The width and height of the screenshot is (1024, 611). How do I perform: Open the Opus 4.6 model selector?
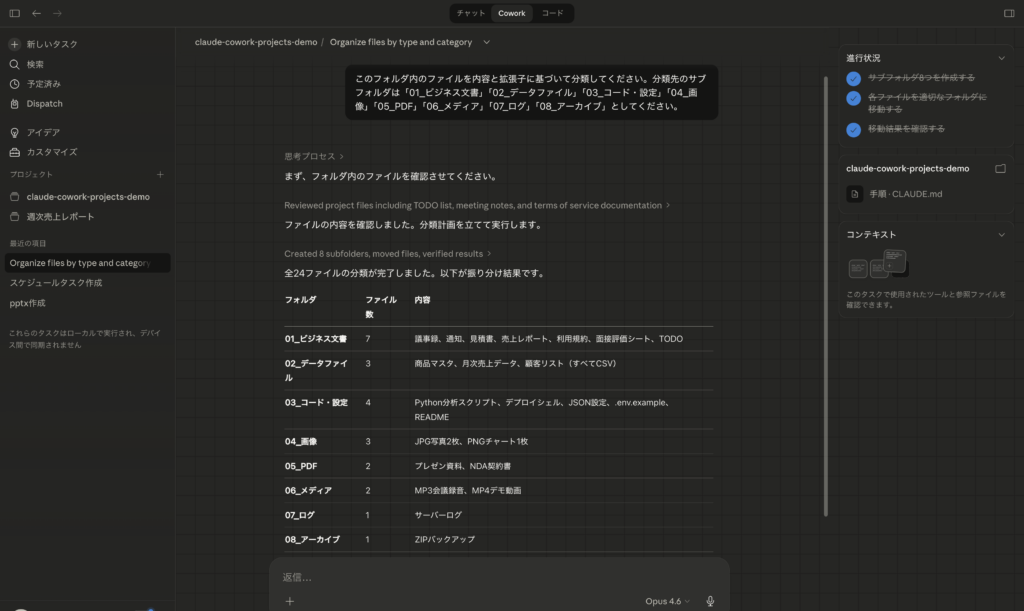pyautogui.click(x=665, y=601)
